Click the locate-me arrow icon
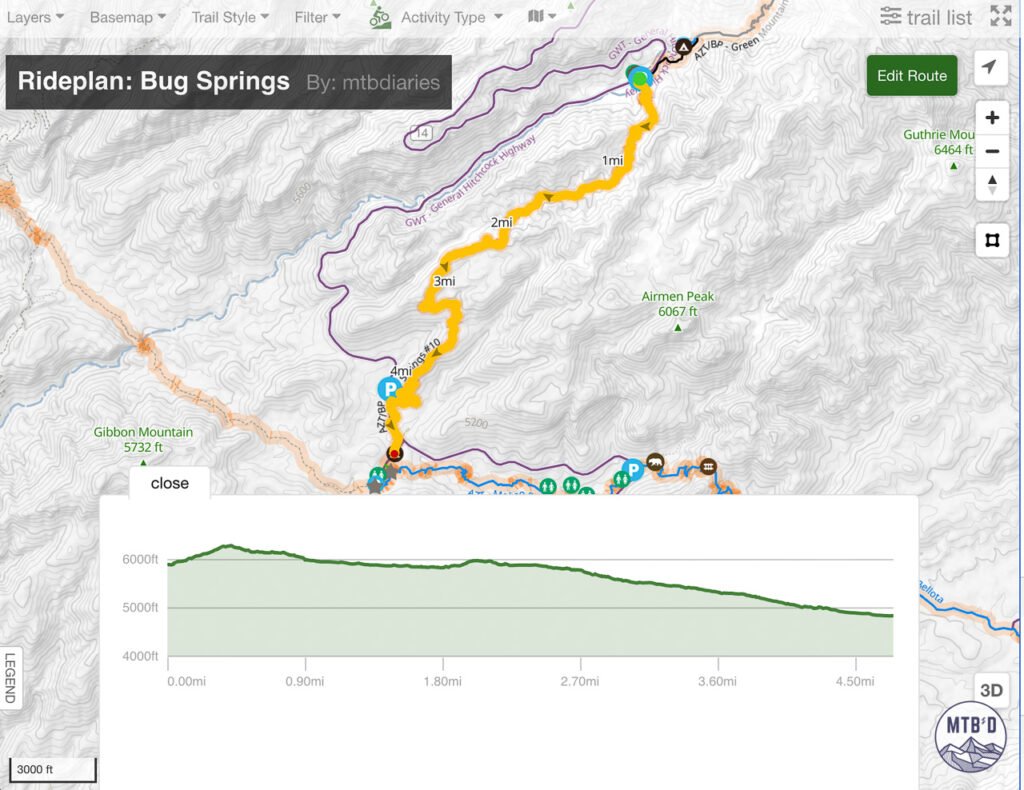Screen dimensions: 1024x790 point(989,67)
